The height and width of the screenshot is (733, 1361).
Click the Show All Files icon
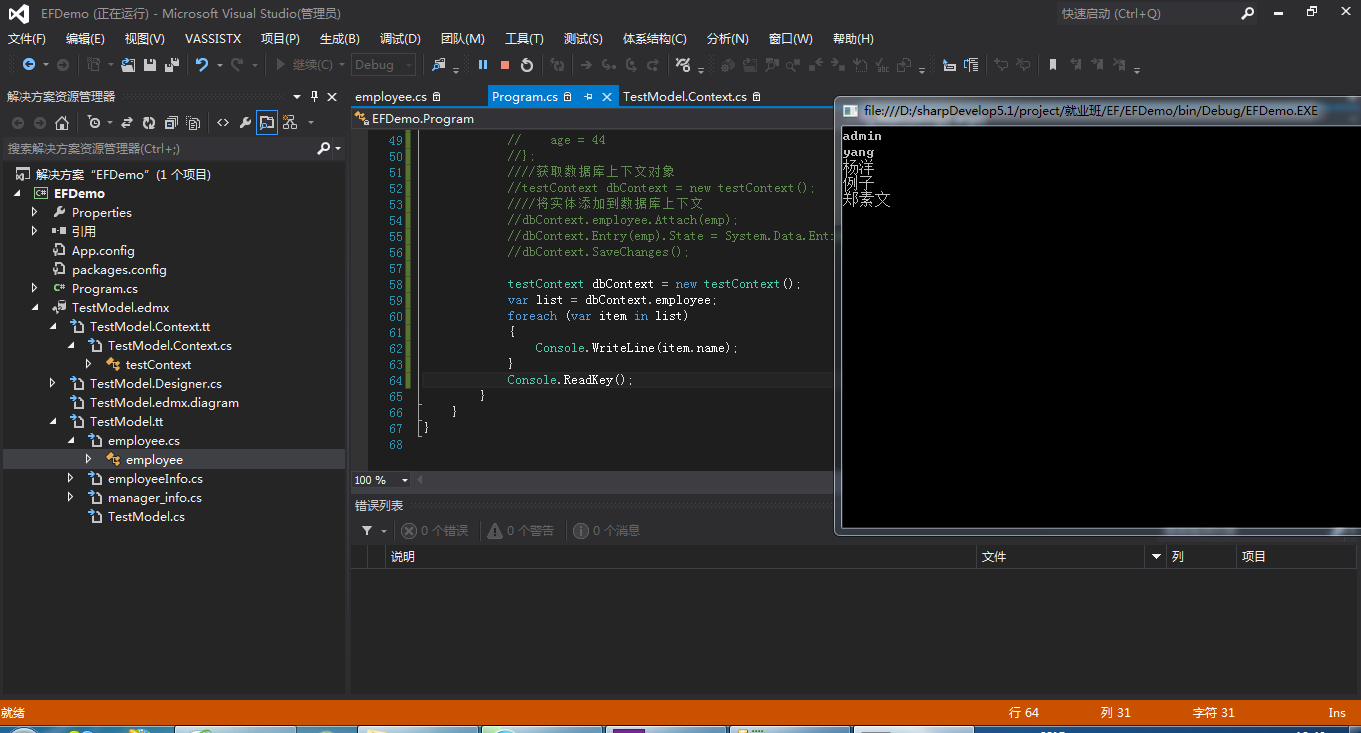(194, 122)
